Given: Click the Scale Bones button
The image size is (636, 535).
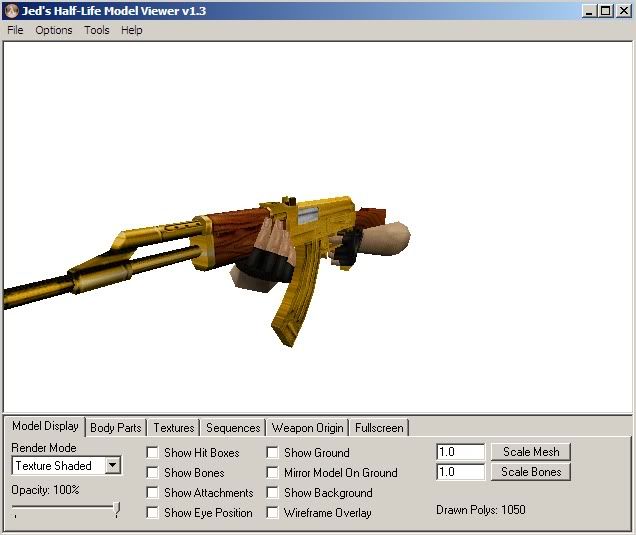Looking at the screenshot, I should tap(531, 472).
